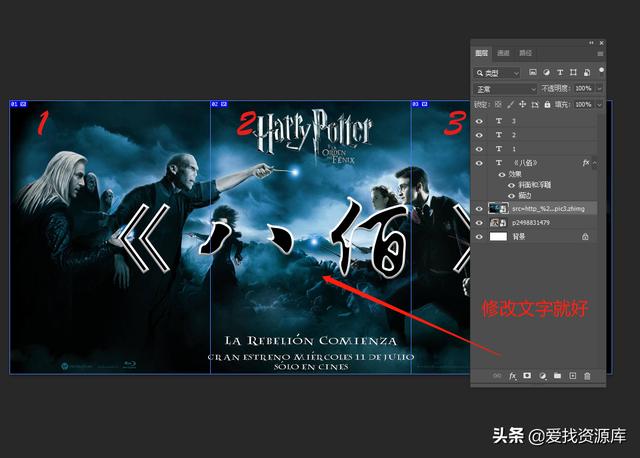Switch to the 图层 Layers tab
This screenshot has height=458, width=640.
point(482,53)
